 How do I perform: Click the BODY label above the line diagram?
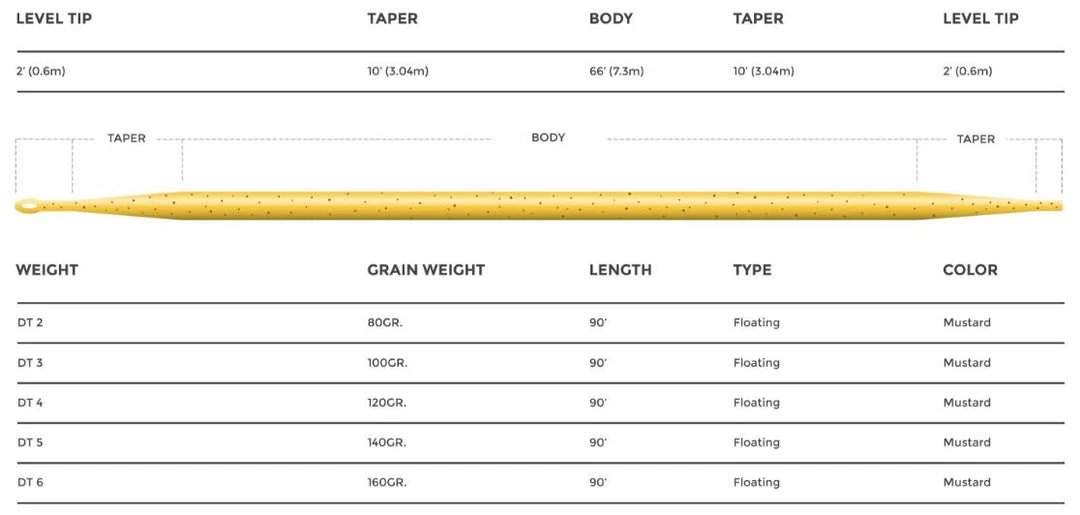pyautogui.click(x=548, y=138)
